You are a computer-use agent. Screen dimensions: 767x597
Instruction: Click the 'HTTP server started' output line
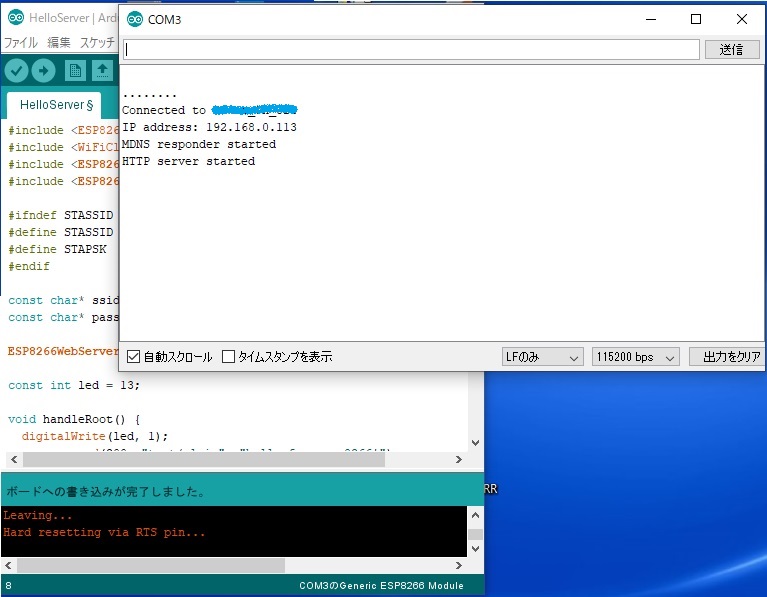[188, 161]
